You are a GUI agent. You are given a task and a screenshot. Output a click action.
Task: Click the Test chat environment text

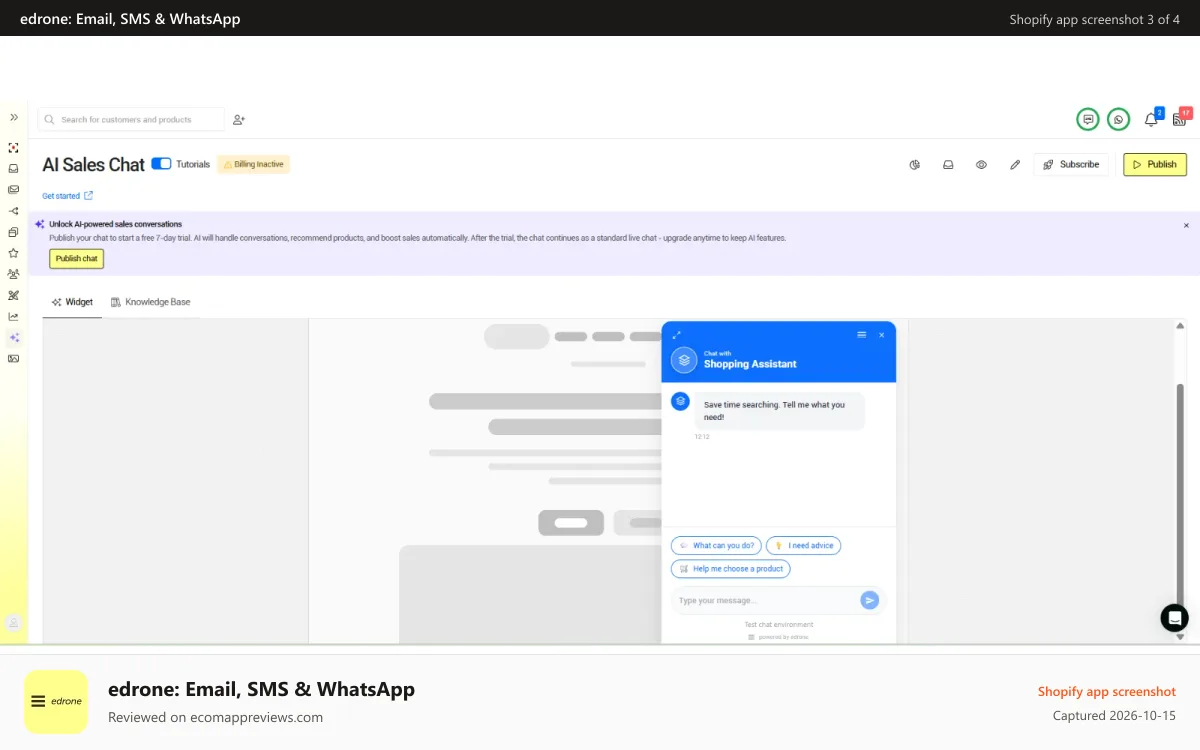[778, 624]
